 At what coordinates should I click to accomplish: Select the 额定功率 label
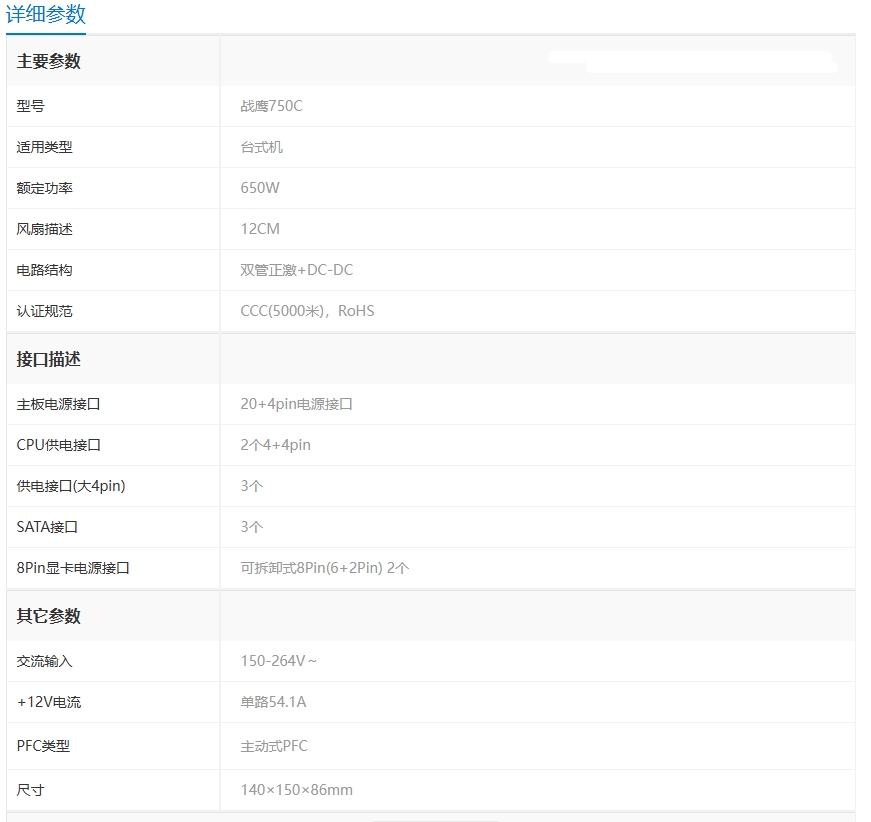44,188
